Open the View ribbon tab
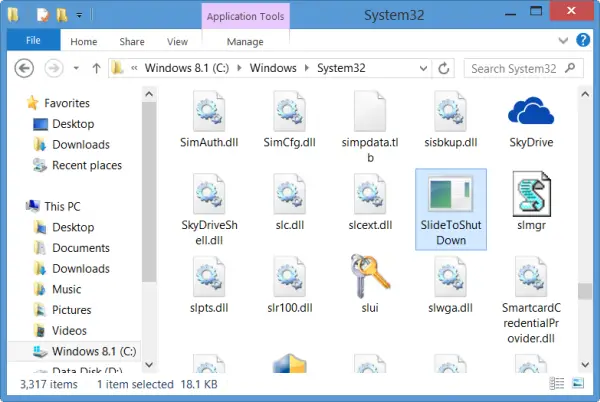 pyautogui.click(x=177, y=41)
